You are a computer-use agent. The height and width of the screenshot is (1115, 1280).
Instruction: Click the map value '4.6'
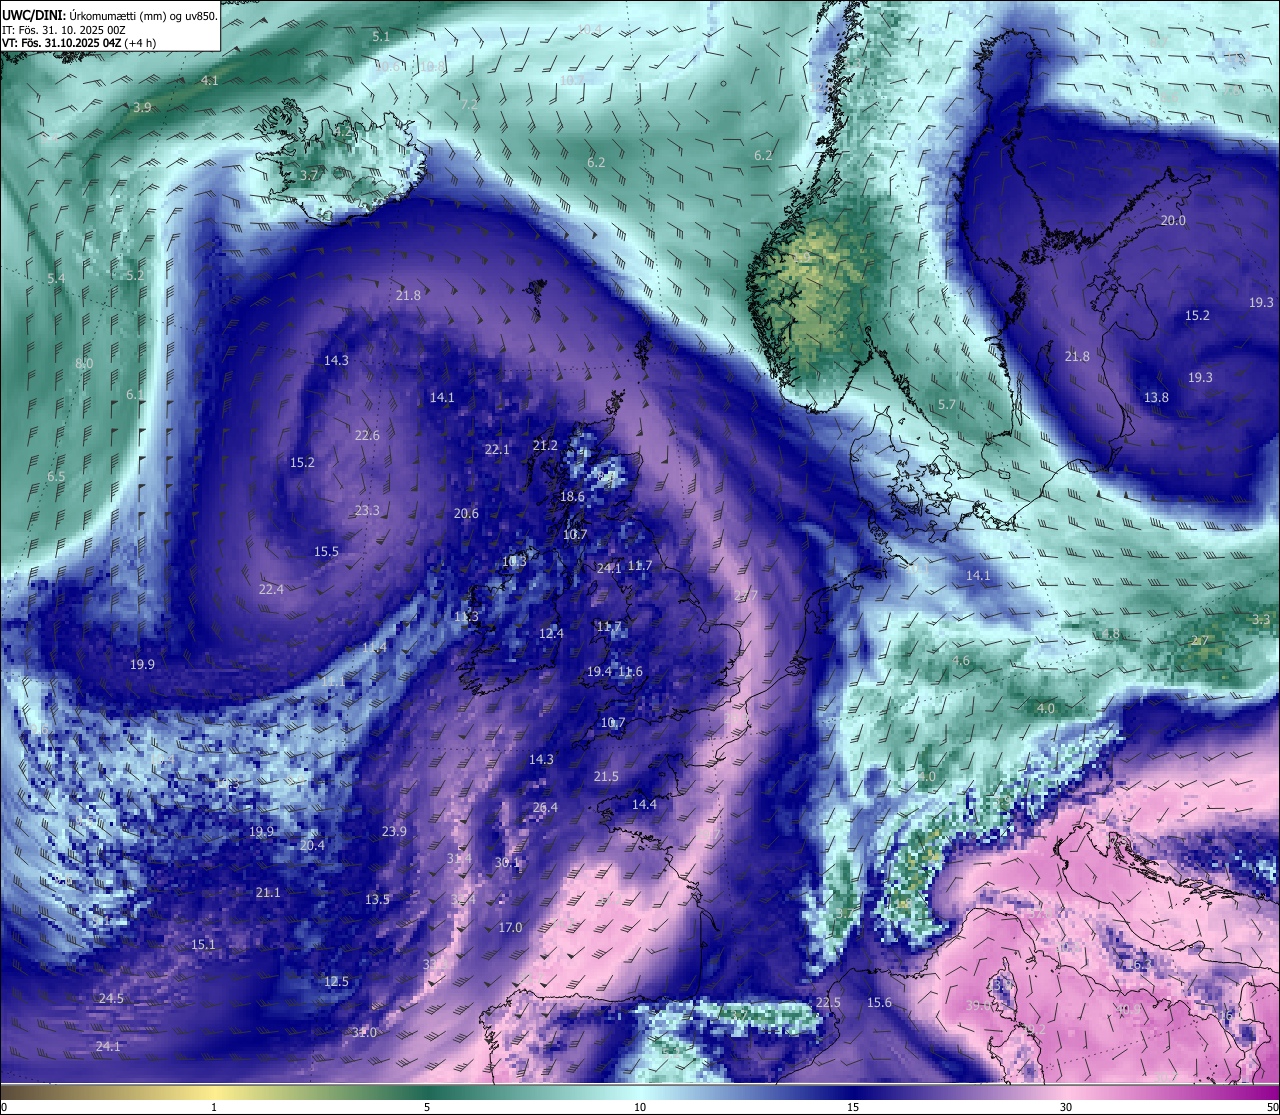pos(961,660)
